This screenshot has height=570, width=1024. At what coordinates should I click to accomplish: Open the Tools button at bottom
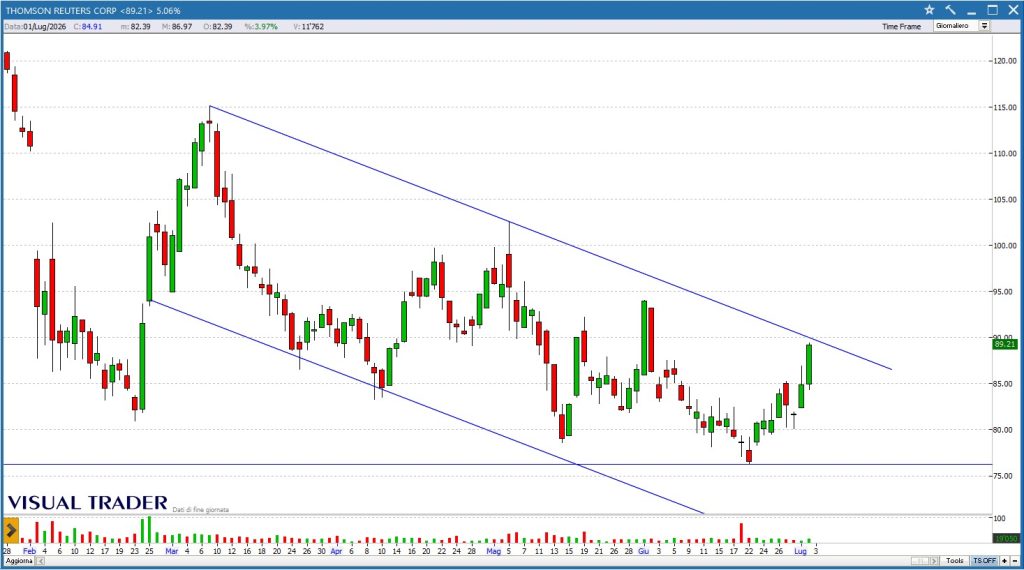tap(954, 561)
